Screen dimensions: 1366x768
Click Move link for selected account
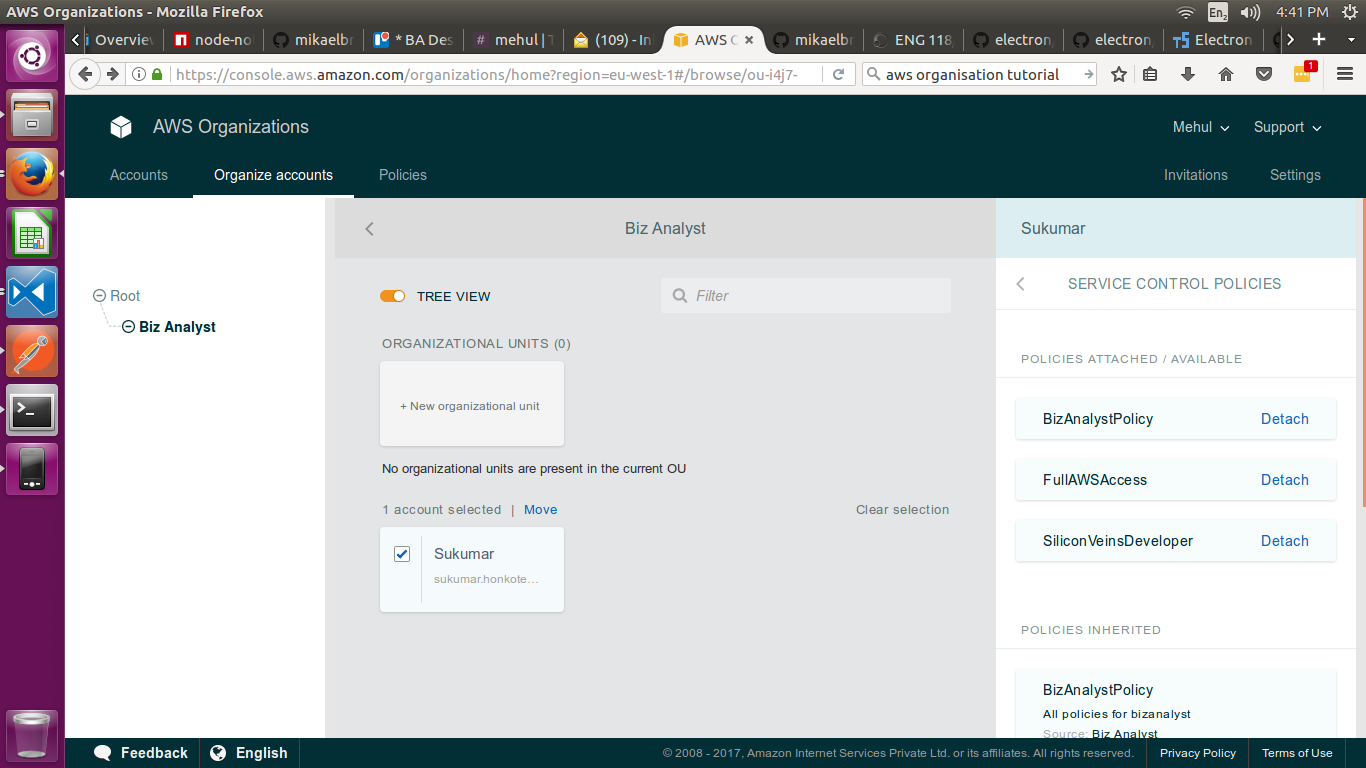click(540, 510)
